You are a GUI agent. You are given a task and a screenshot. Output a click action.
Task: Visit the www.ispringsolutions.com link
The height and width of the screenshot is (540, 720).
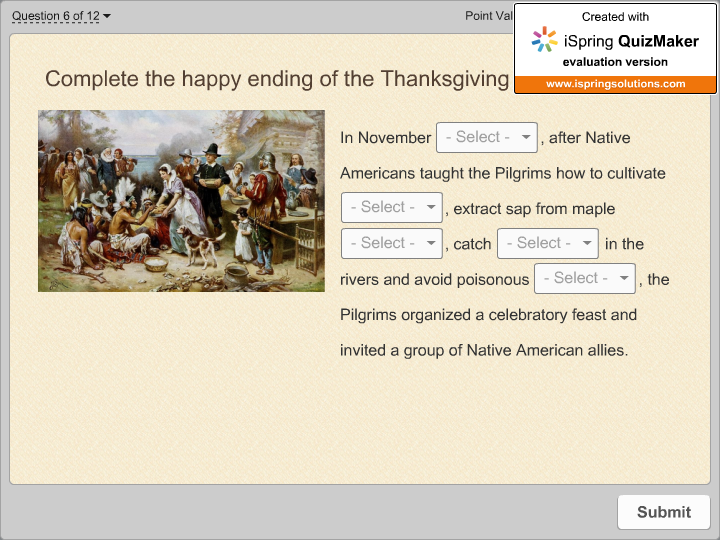[x=615, y=84]
